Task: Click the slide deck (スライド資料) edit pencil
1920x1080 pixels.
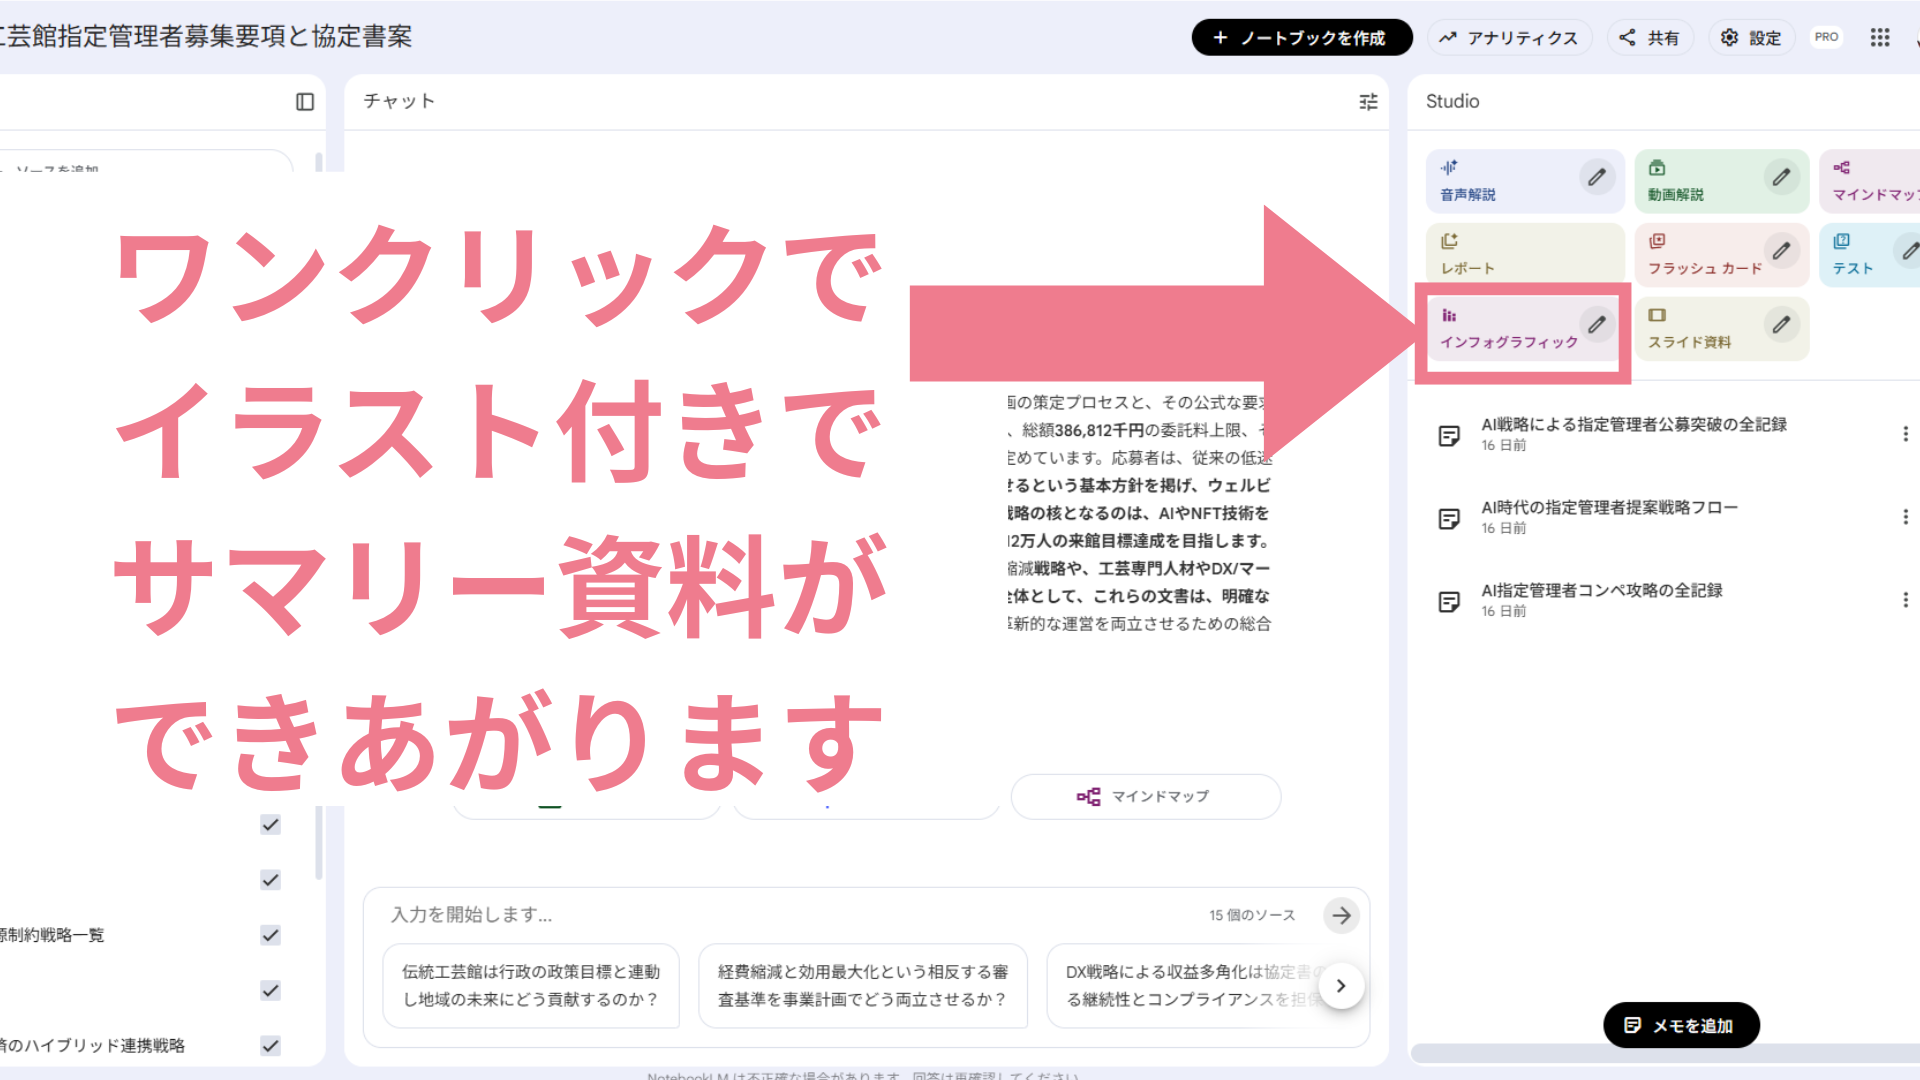Action: [x=1781, y=325]
